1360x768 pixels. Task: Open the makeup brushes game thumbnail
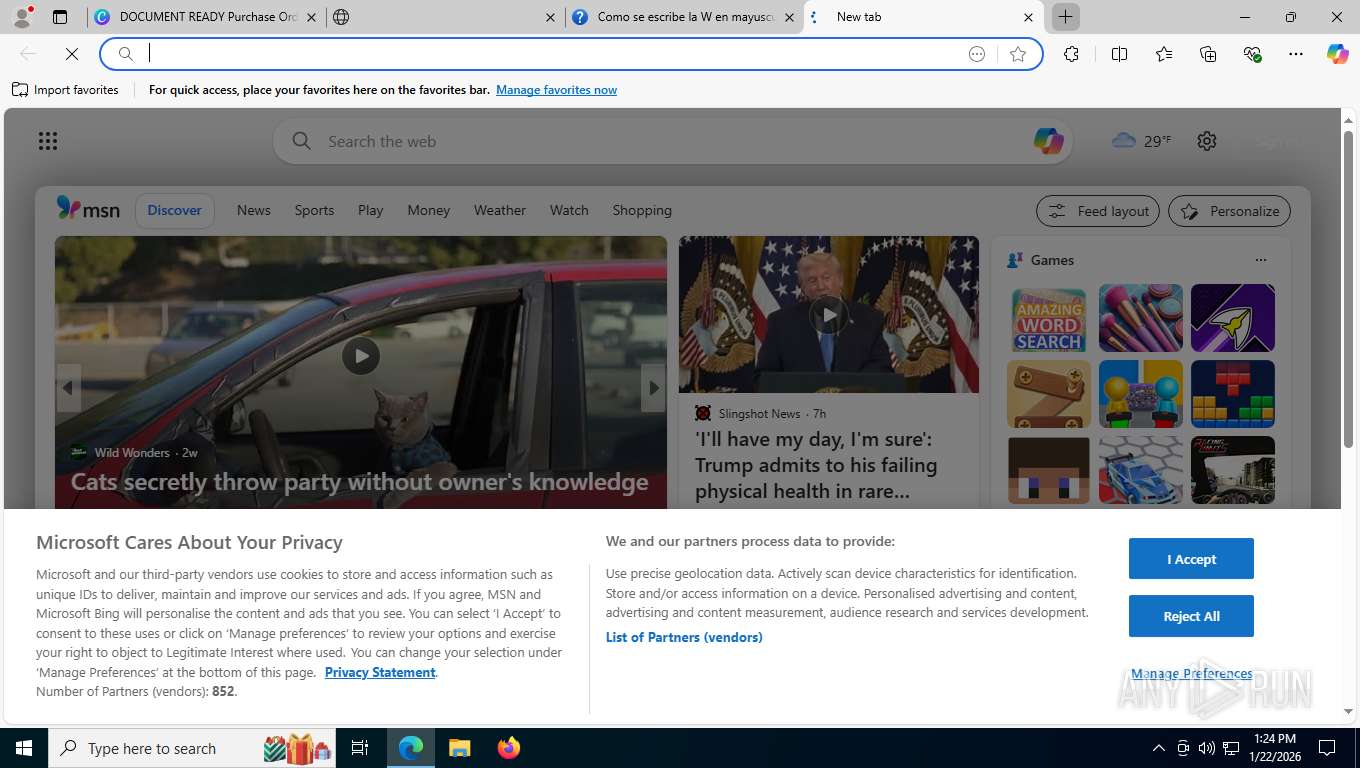pyautogui.click(x=1141, y=318)
